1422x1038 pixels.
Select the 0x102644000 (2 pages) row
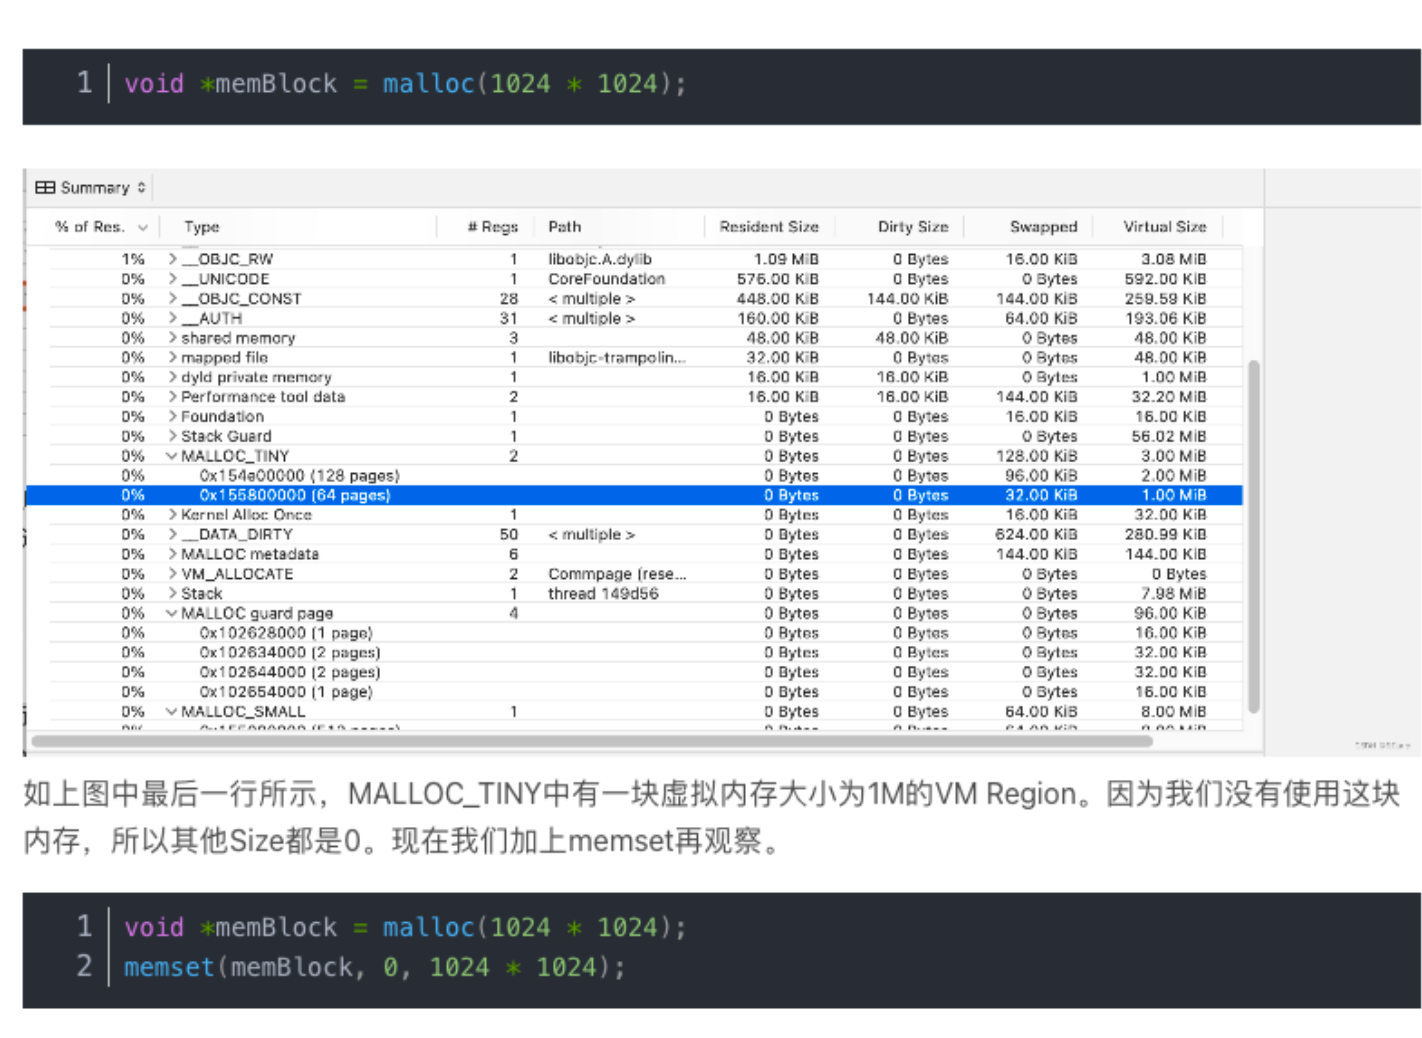635,672
